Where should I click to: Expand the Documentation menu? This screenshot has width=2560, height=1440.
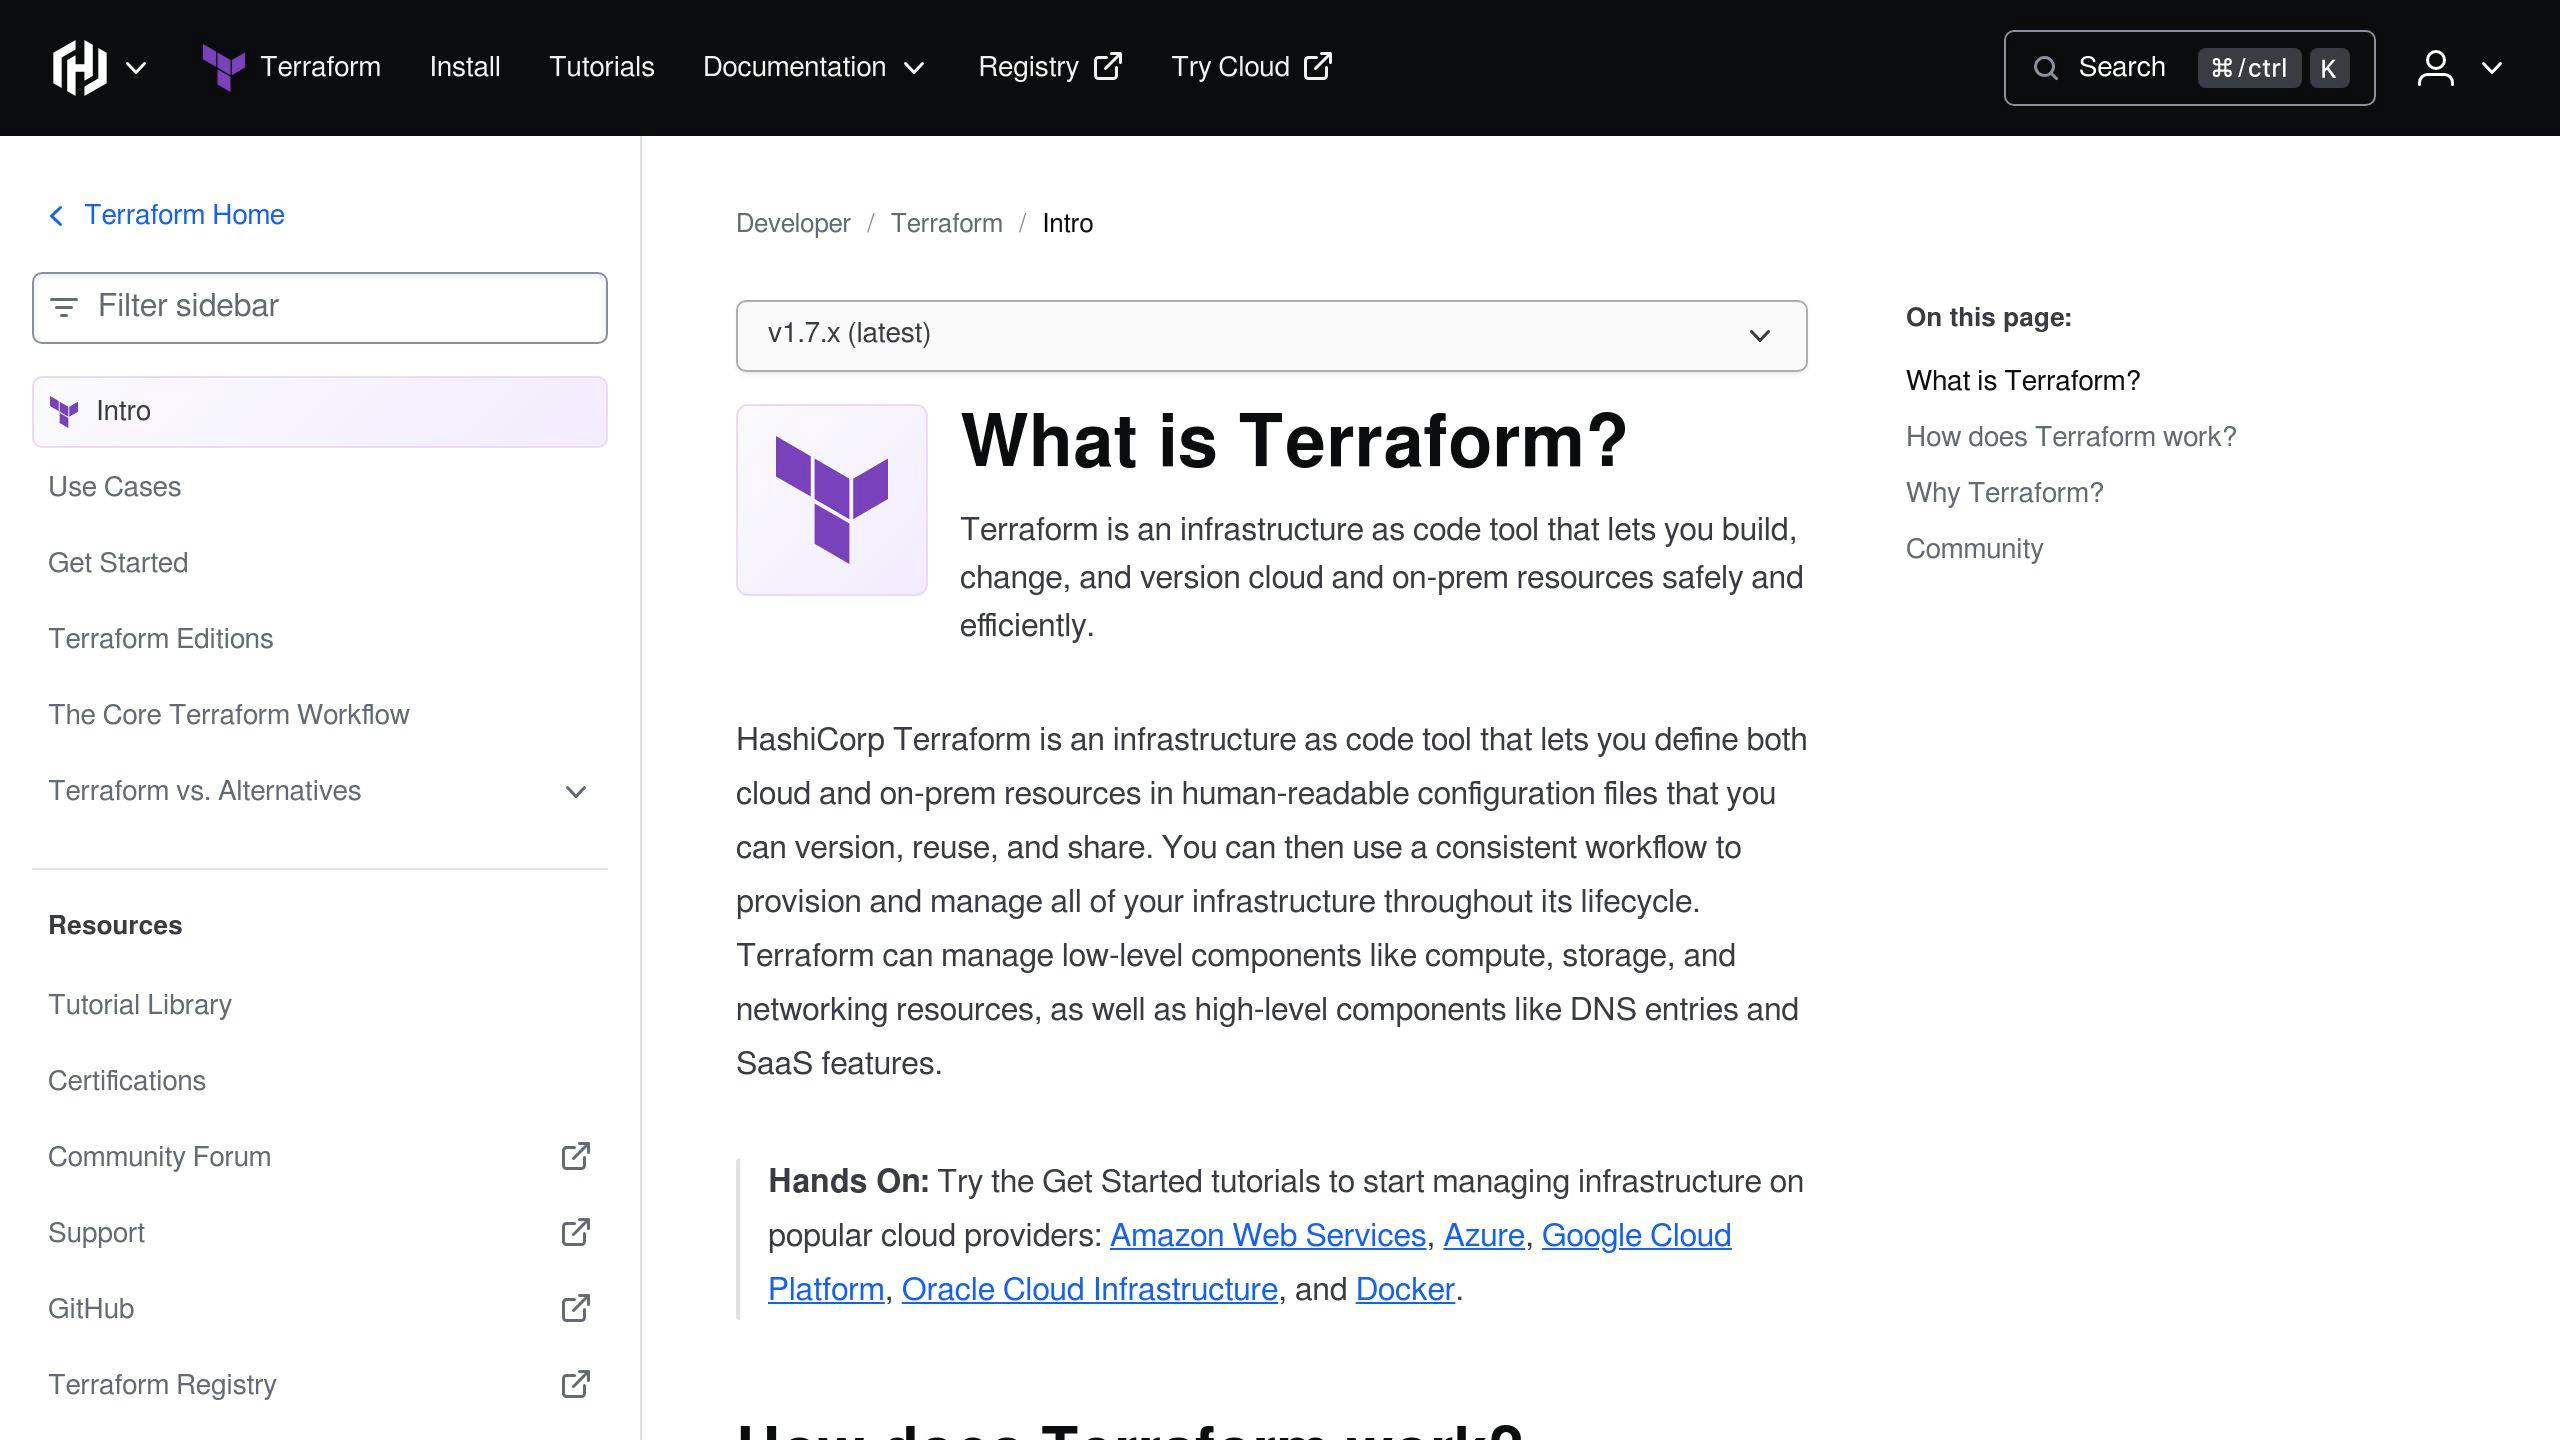[x=814, y=67]
